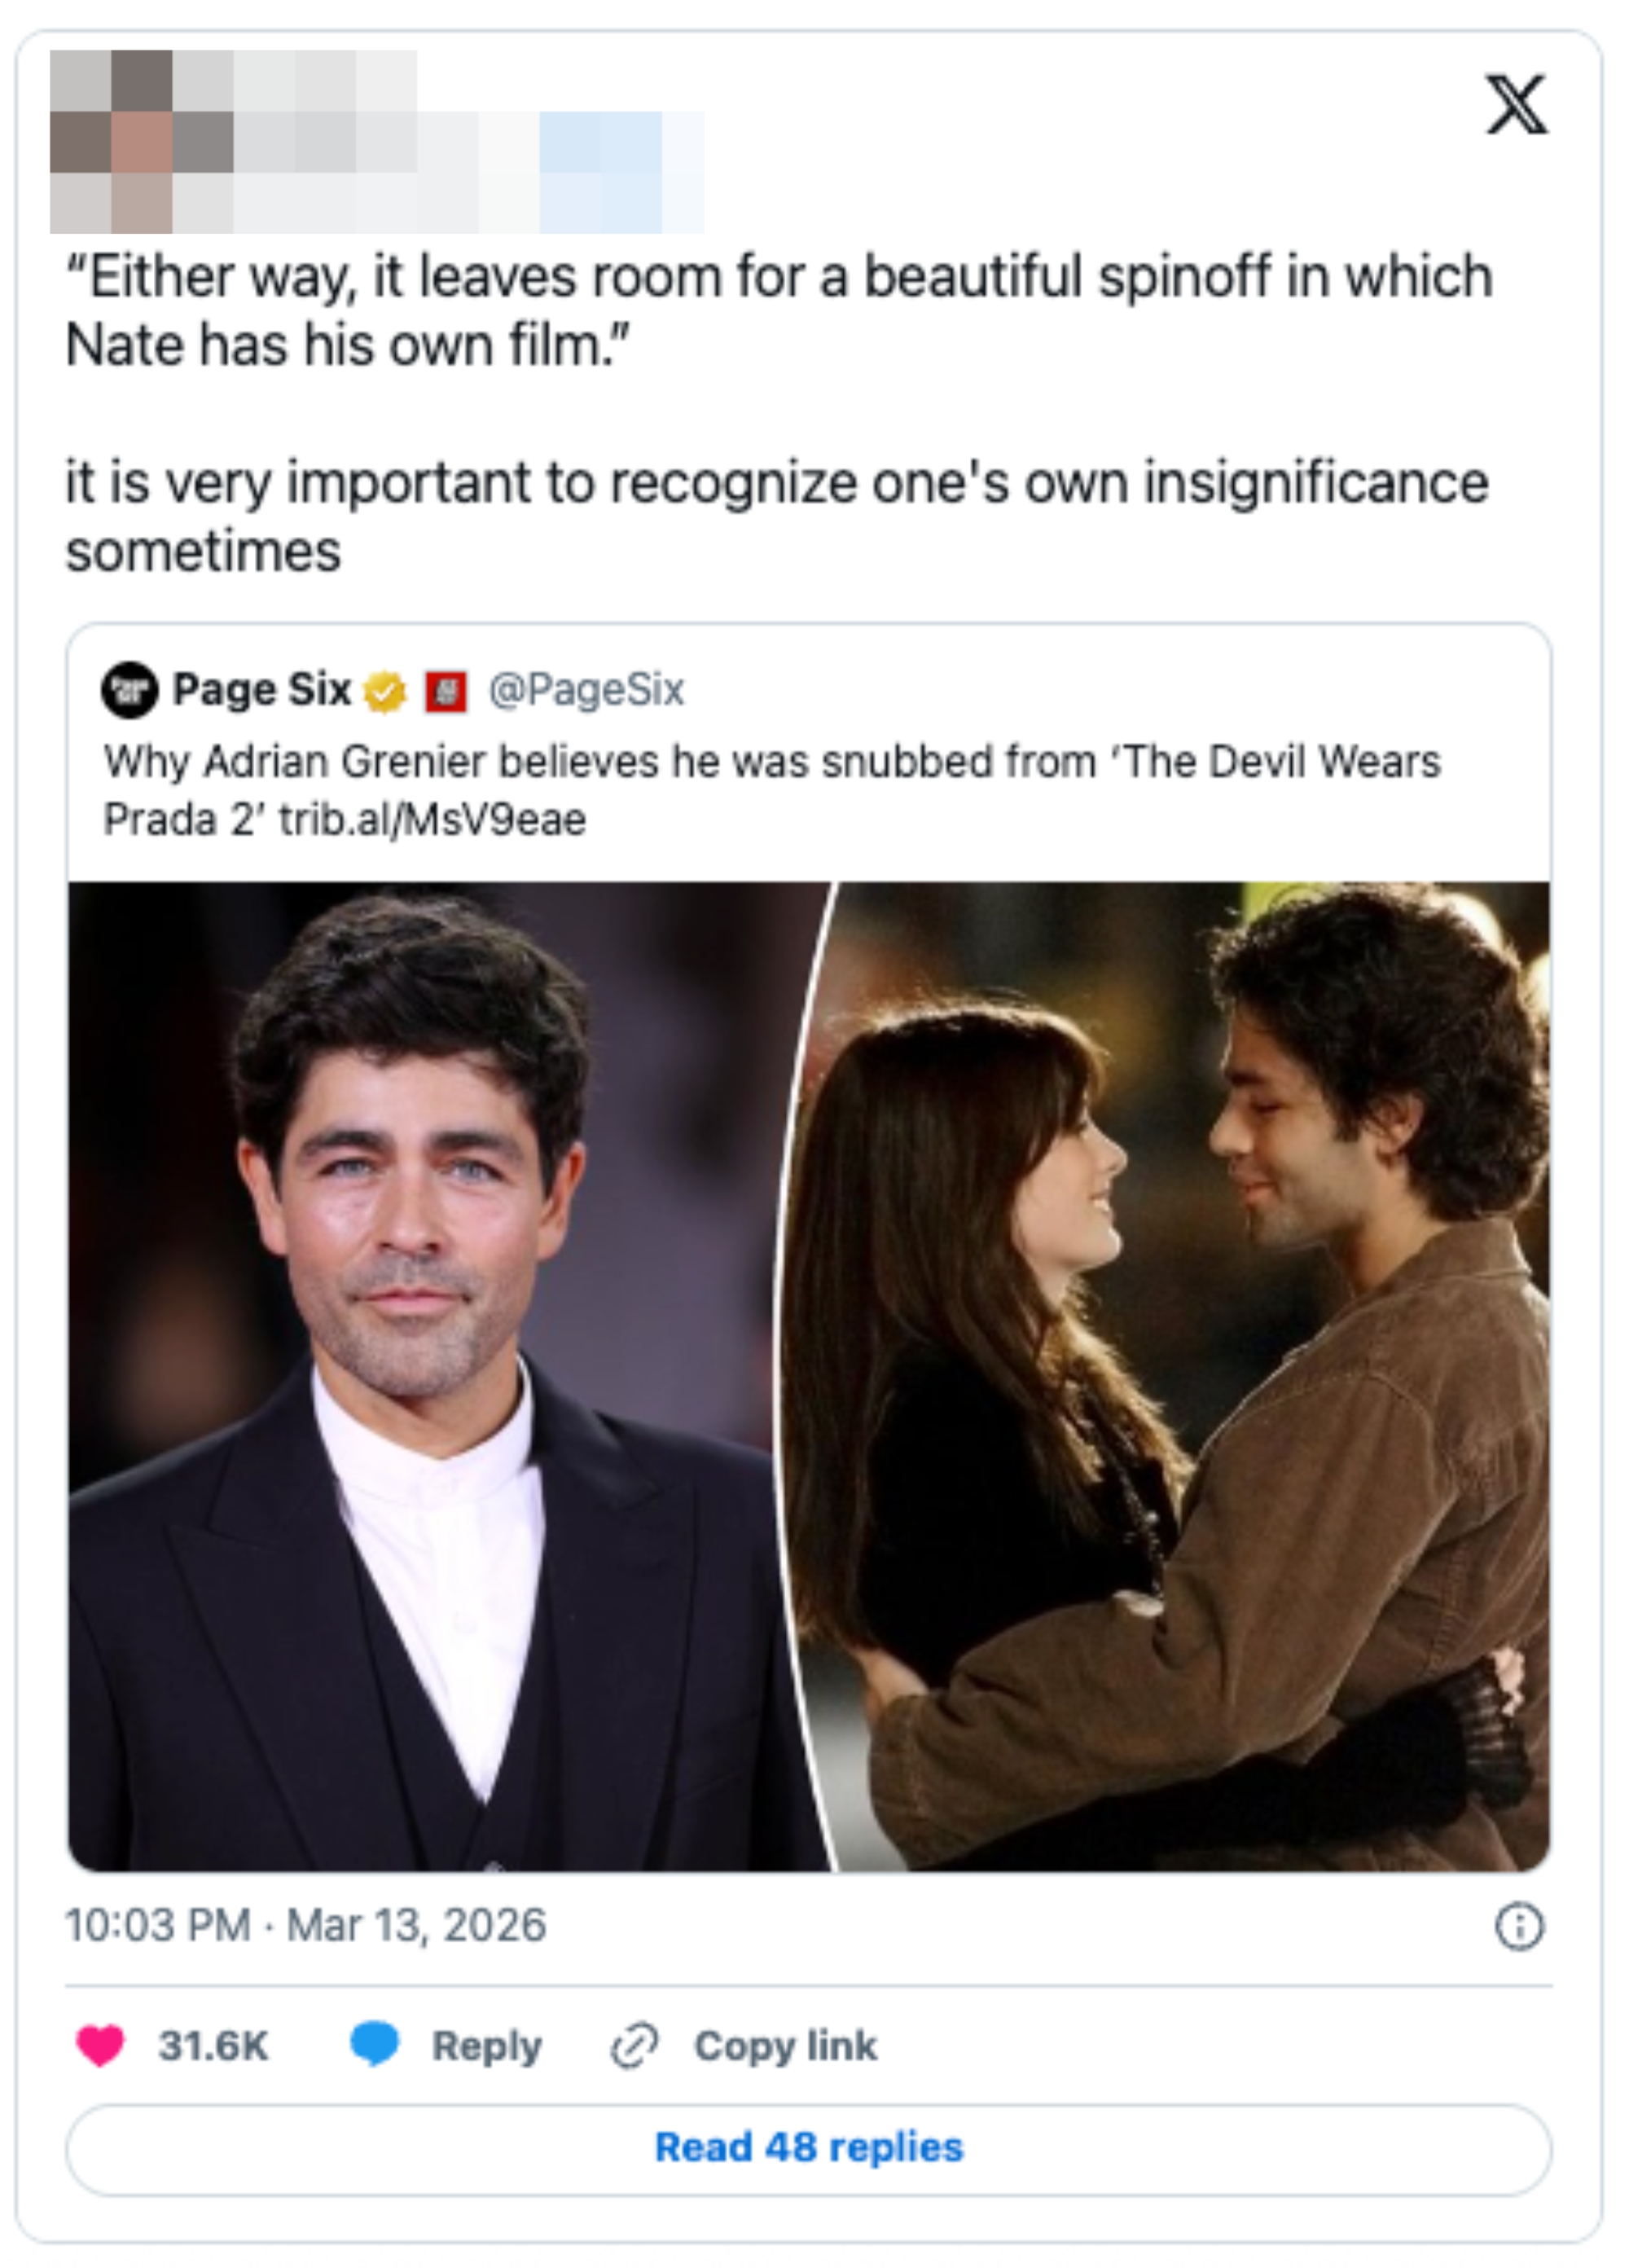Click Page Six profile avatar
Screen dimensions: 1629x2268
pos(129,690)
